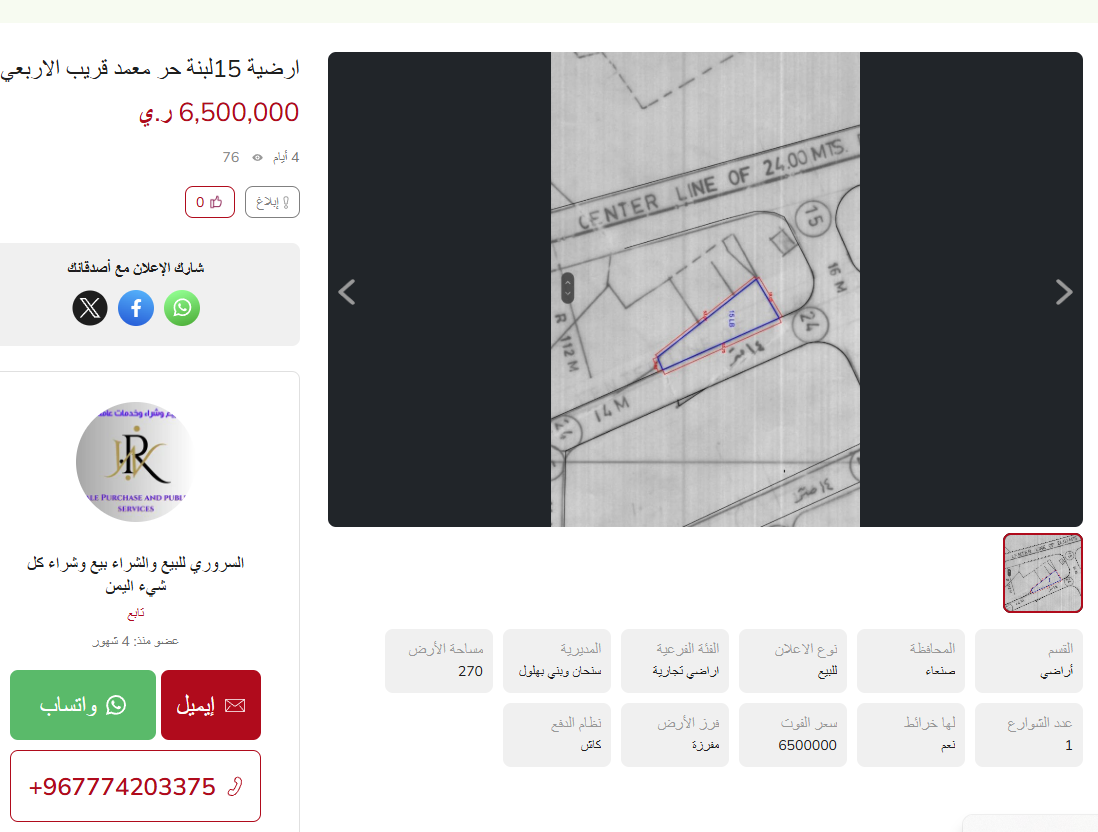The image size is (1098, 832).
Task: Click the price 6,500,000 text
Action: pyautogui.click(x=218, y=113)
